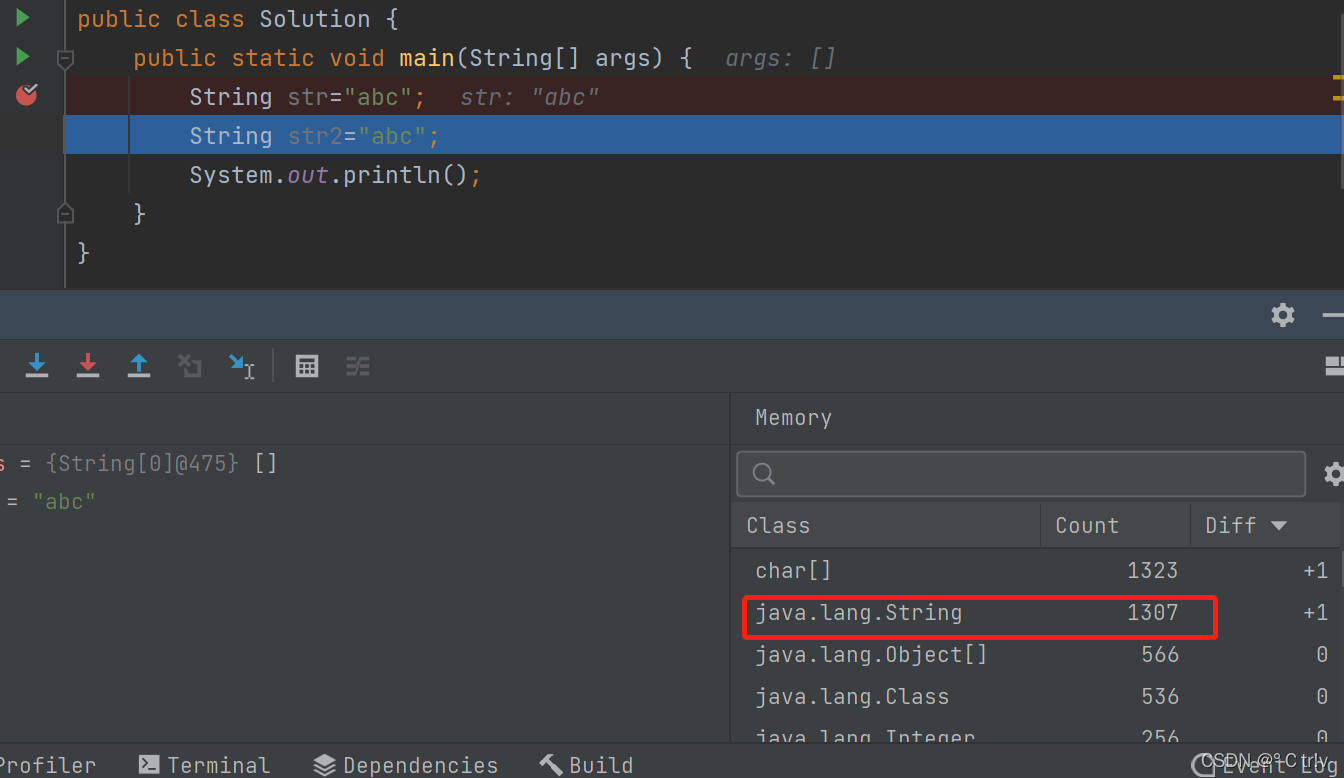The height and width of the screenshot is (778, 1344).
Task: Open the Terminal tool window tab
Action: pyautogui.click(x=204, y=765)
